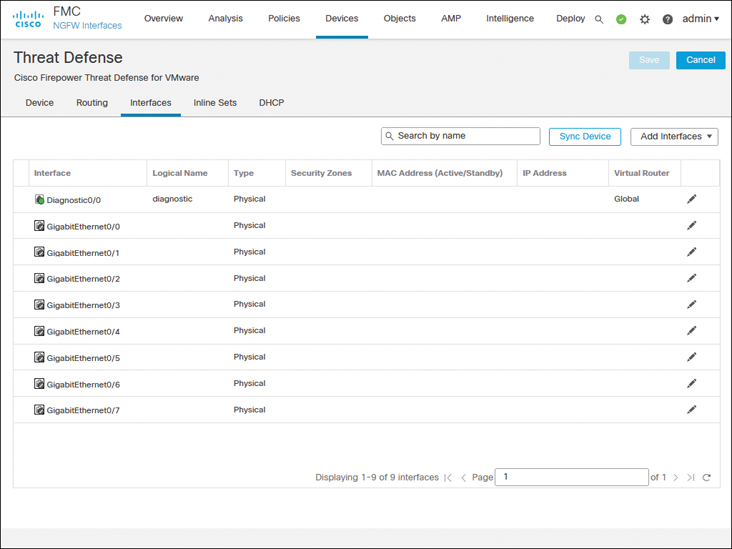Open the green deployment status icon
732x549 pixels.
(x=621, y=19)
